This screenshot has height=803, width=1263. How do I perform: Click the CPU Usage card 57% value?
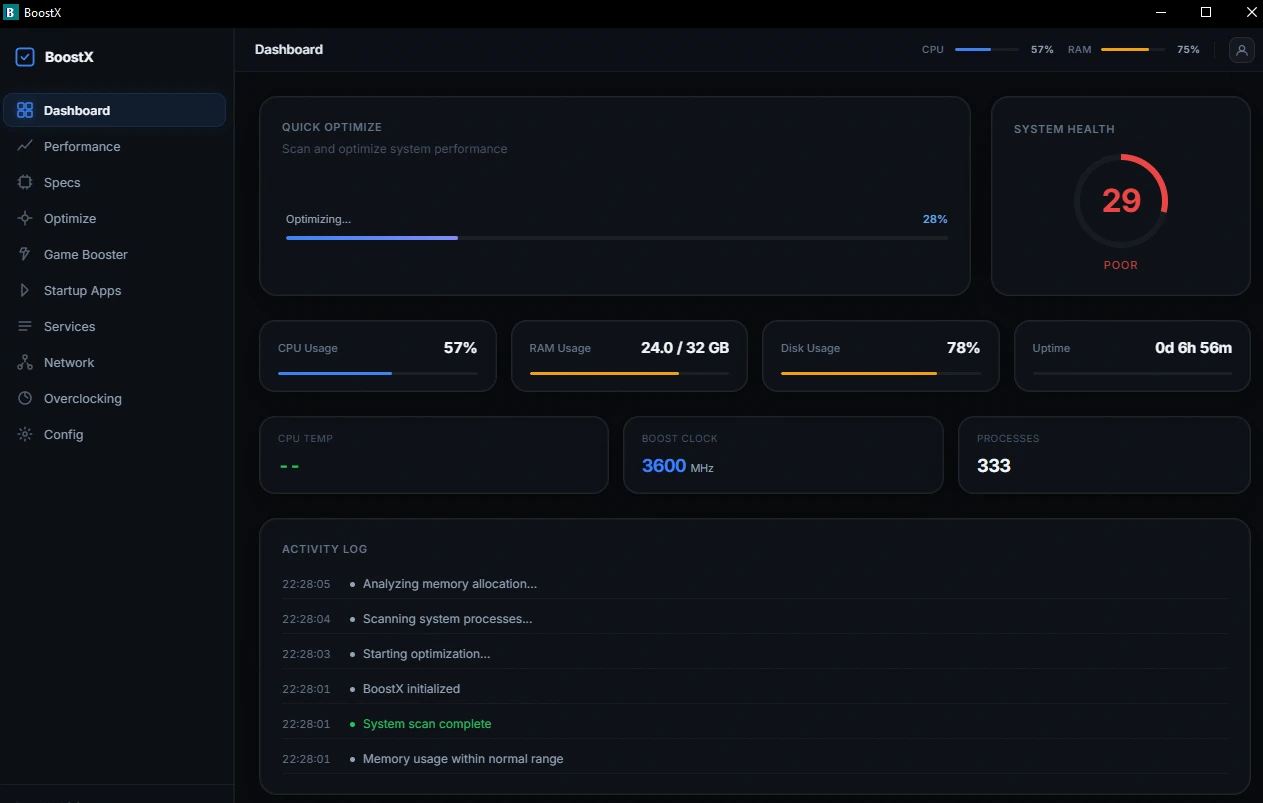[x=460, y=348]
